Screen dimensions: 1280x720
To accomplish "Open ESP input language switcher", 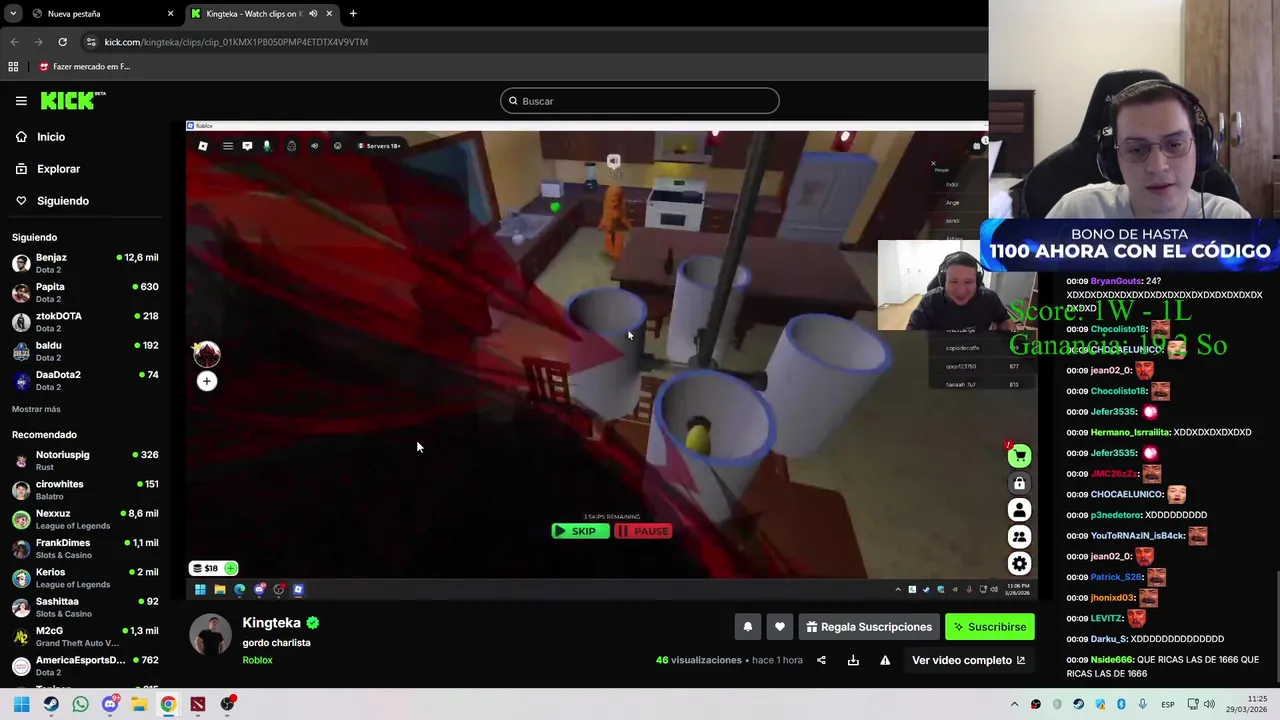I will pos(1167,705).
